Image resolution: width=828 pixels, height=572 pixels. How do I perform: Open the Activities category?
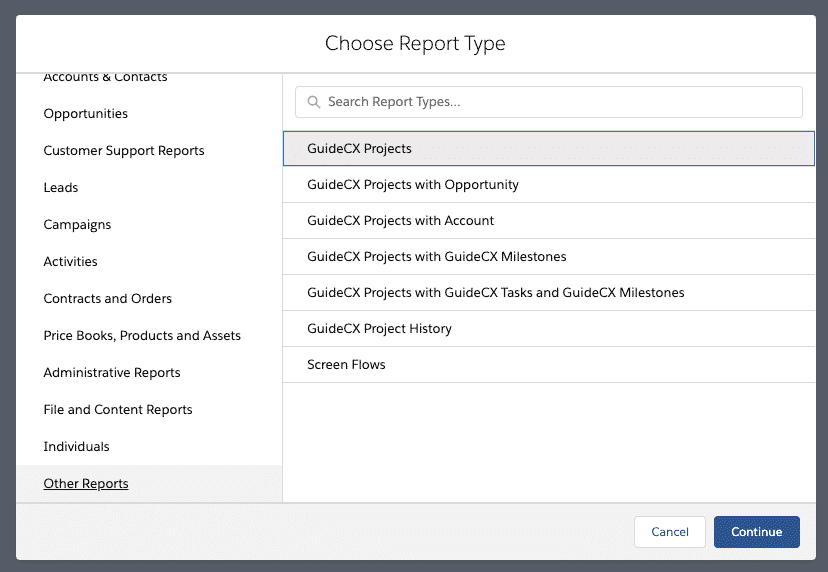coord(70,261)
